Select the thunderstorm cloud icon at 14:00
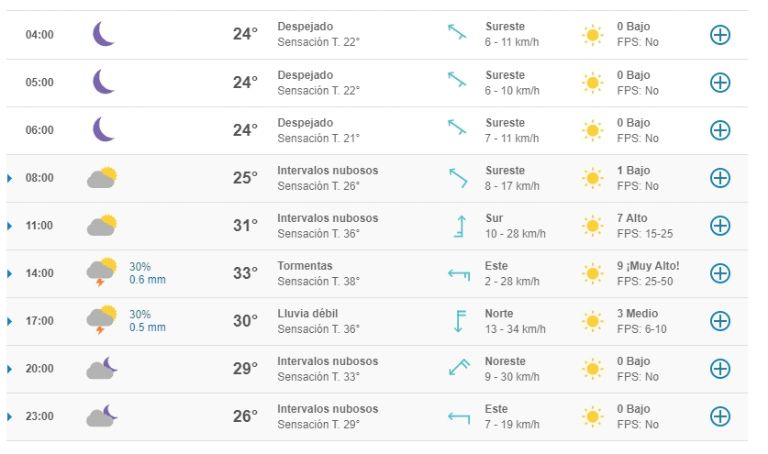Viewport: 768px width, 454px height. pyautogui.click(x=102, y=272)
